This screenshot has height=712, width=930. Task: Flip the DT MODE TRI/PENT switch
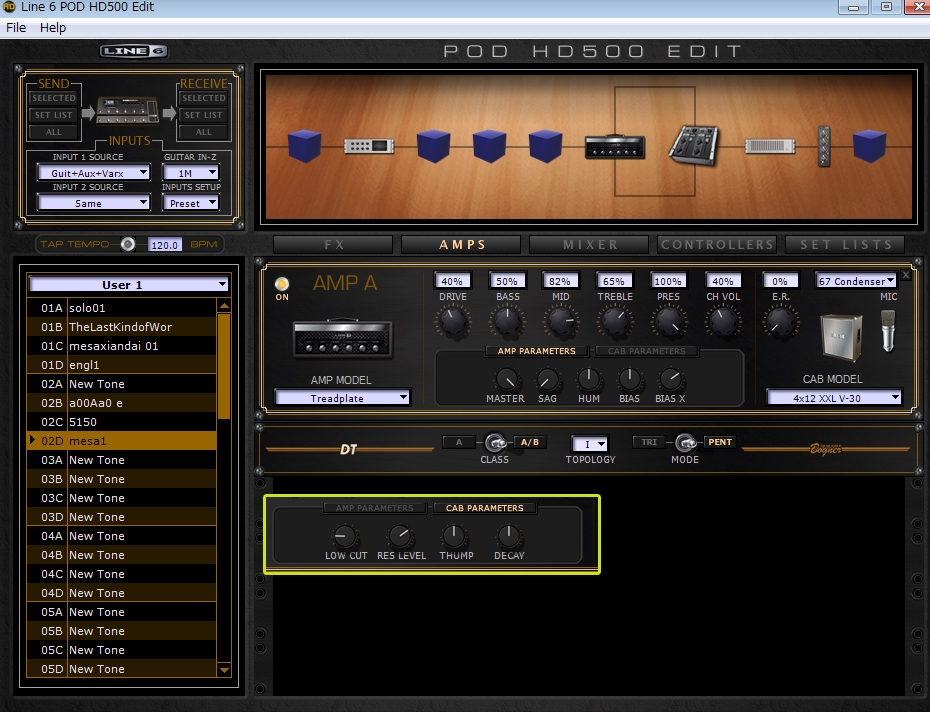click(686, 443)
